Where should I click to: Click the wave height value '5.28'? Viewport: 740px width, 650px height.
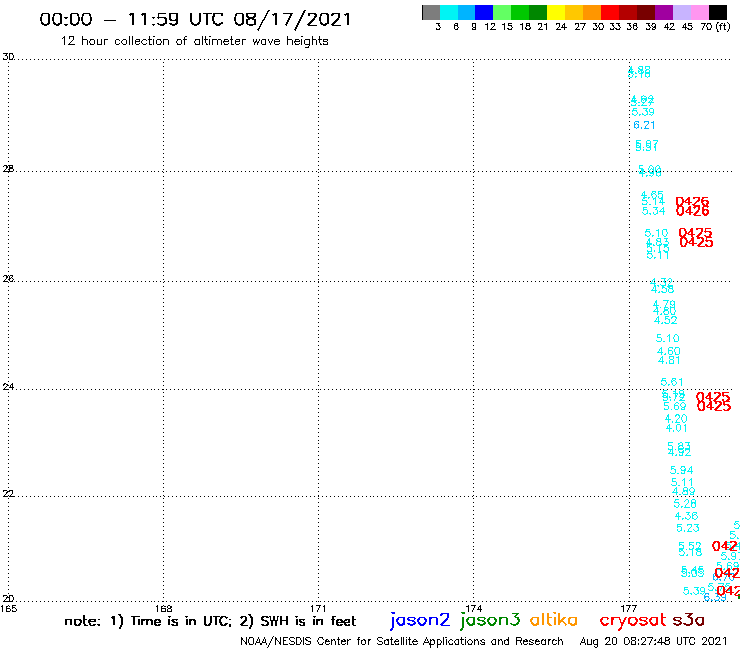685,504
